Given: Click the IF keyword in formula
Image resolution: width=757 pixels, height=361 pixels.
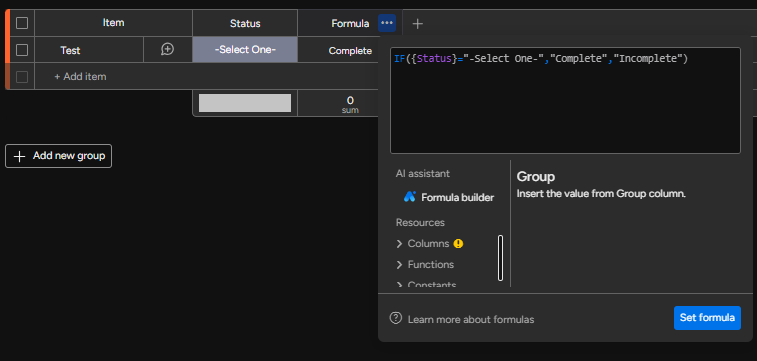Looking at the screenshot, I should click(x=399, y=59).
